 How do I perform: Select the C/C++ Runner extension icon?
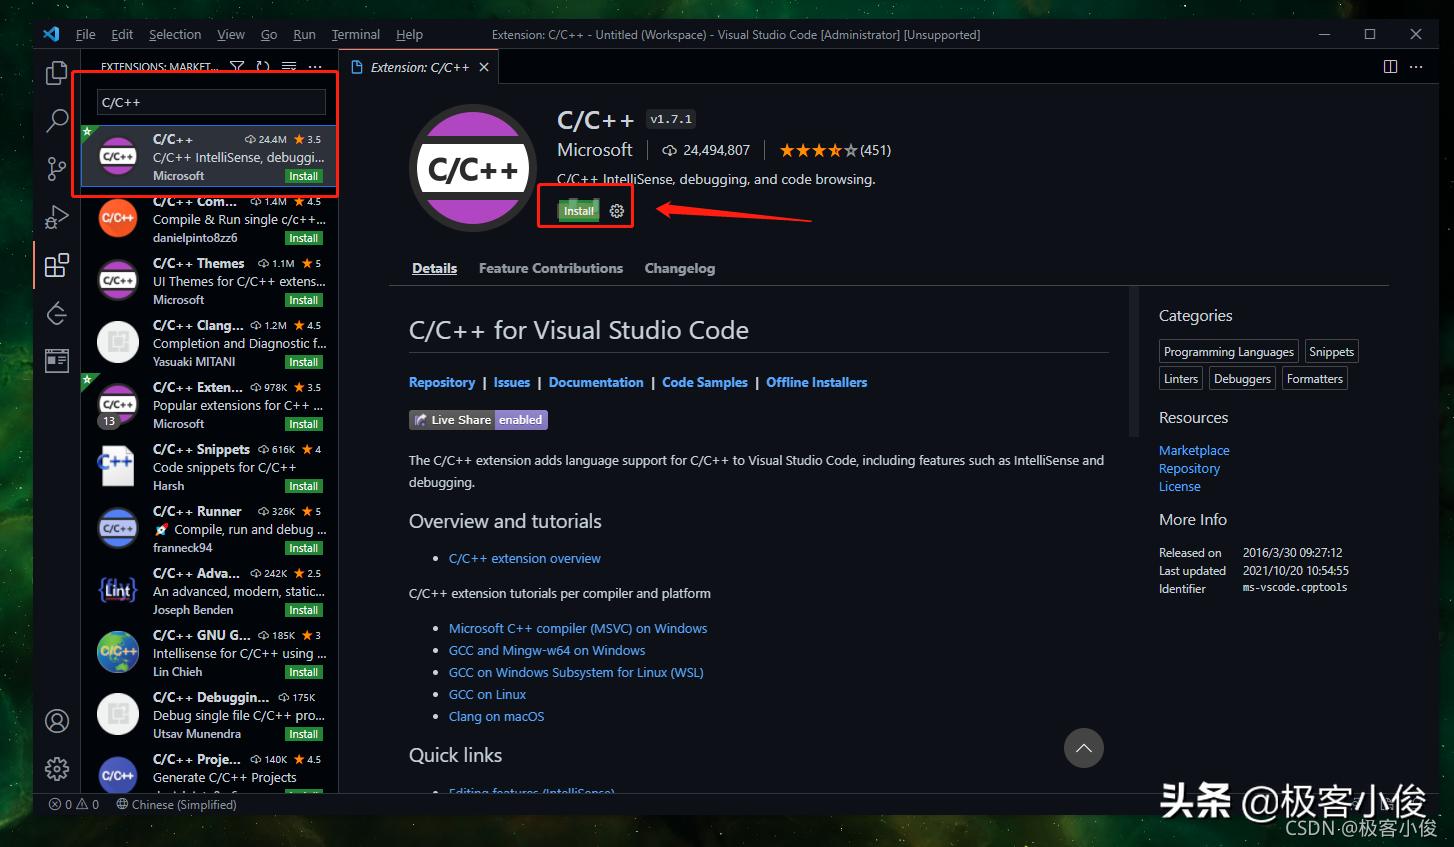(x=118, y=529)
